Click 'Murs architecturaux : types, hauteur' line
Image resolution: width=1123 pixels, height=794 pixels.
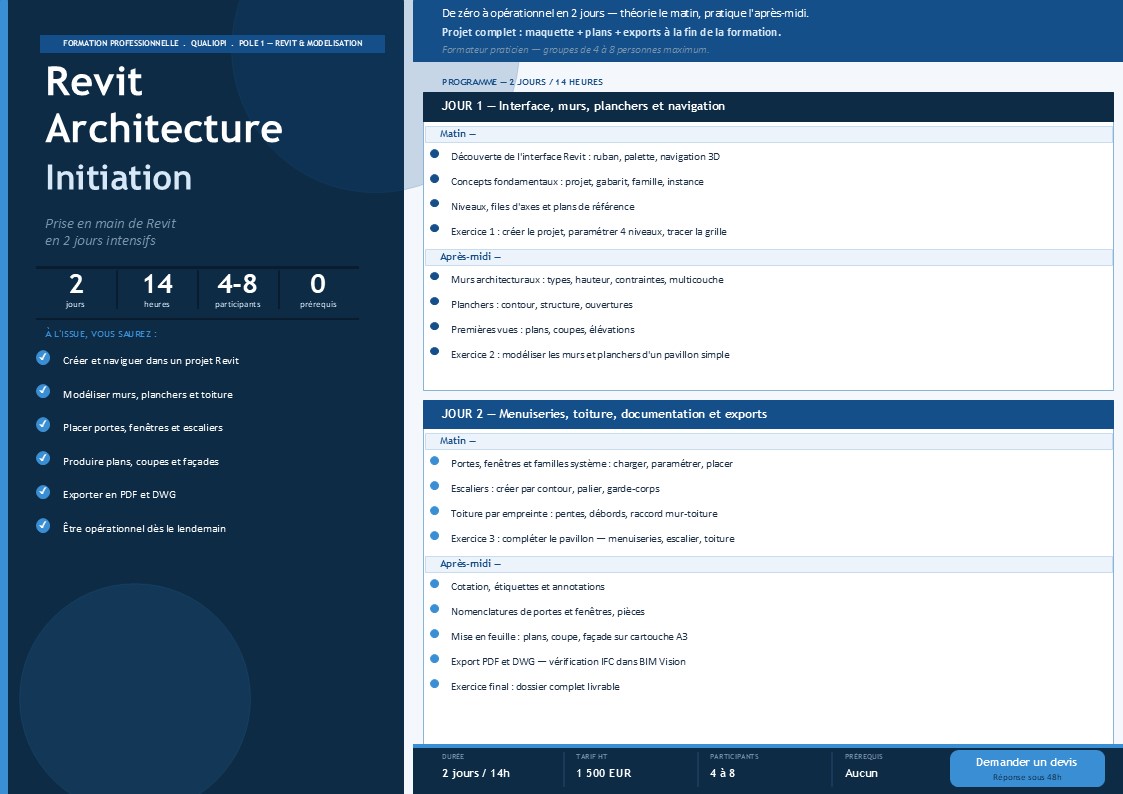click(587, 280)
